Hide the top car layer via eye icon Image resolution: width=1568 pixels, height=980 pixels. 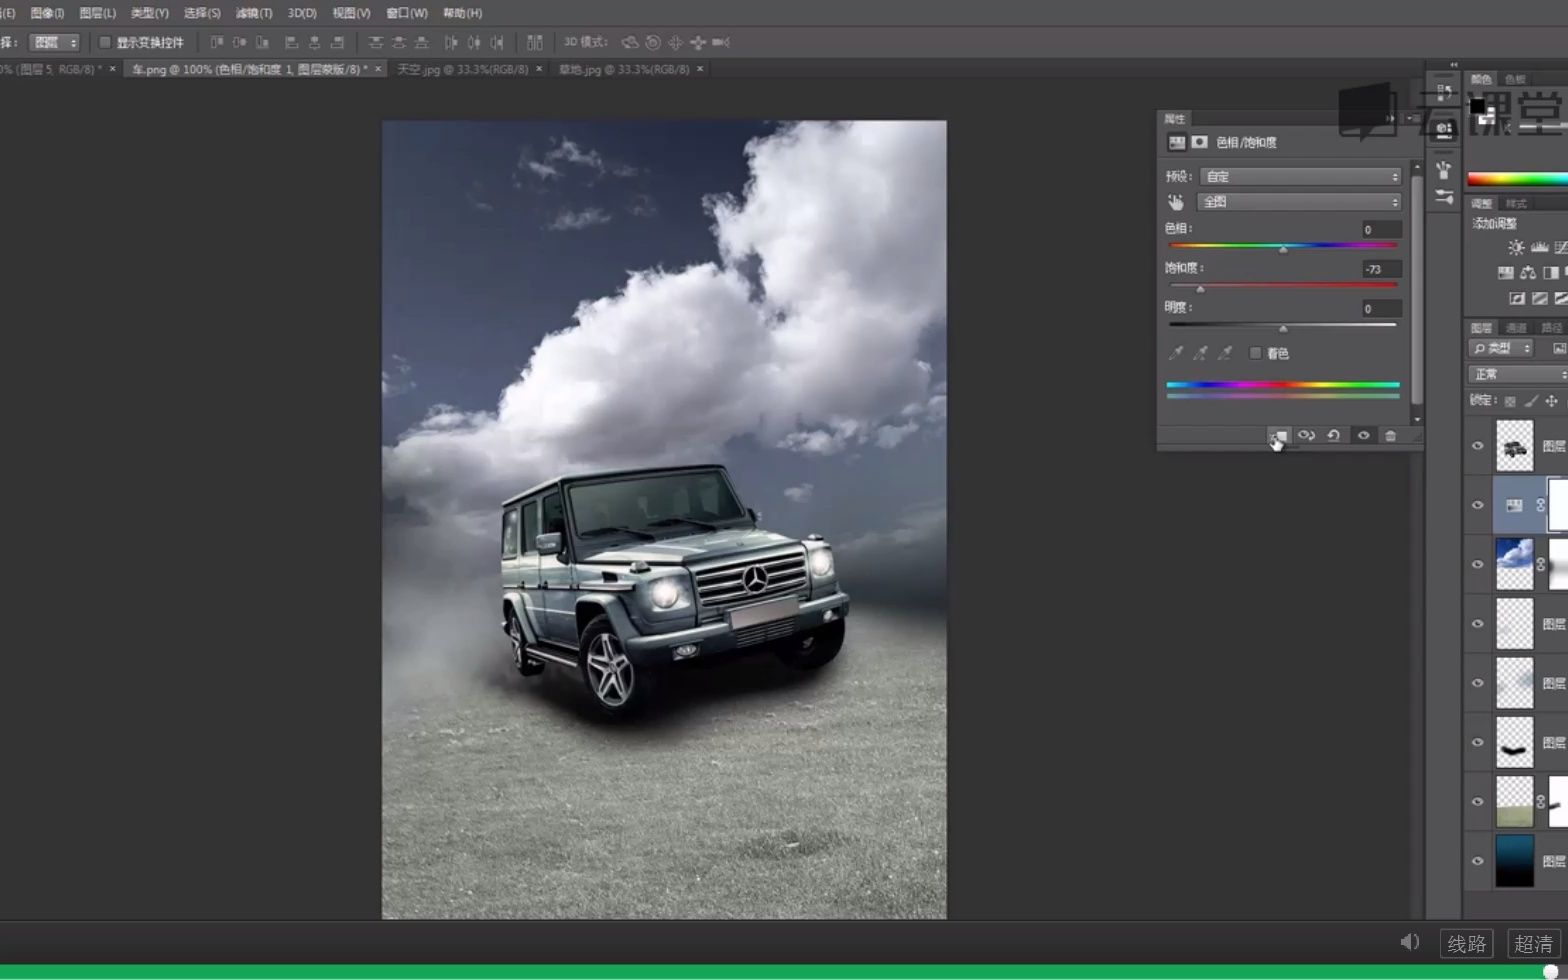tap(1478, 446)
